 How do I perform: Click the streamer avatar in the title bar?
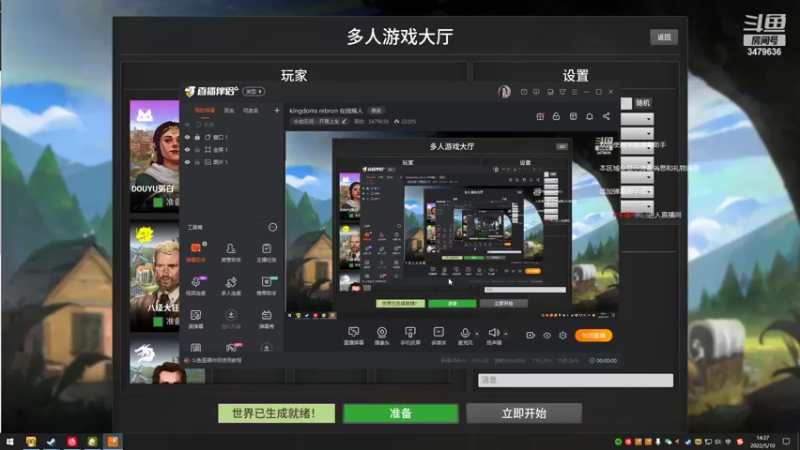[504, 91]
